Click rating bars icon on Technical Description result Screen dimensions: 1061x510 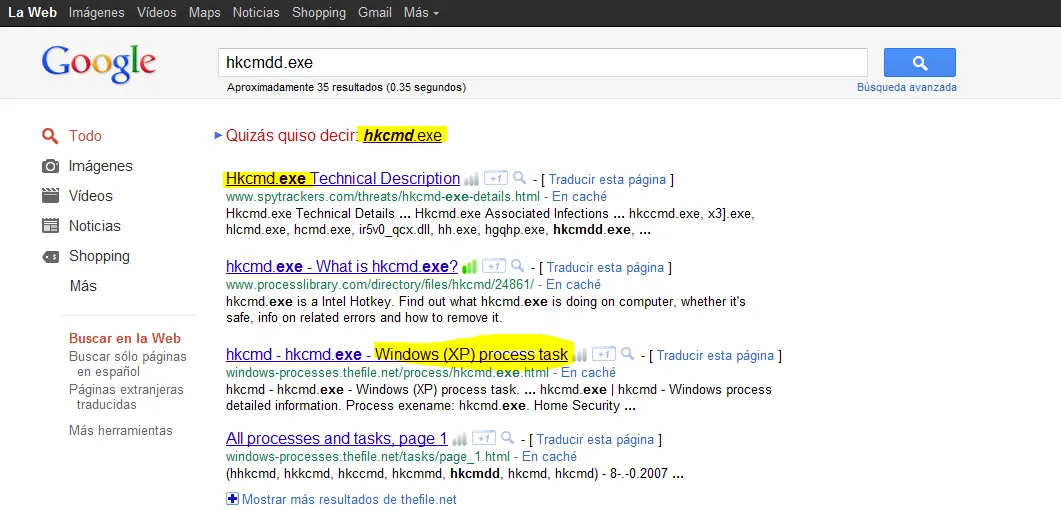[x=472, y=179]
